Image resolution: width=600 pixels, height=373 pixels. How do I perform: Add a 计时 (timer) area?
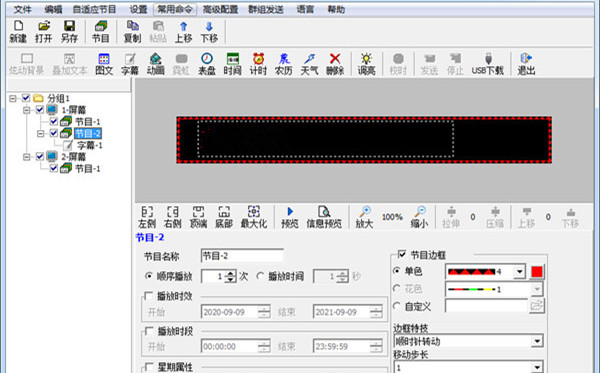[258, 64]
